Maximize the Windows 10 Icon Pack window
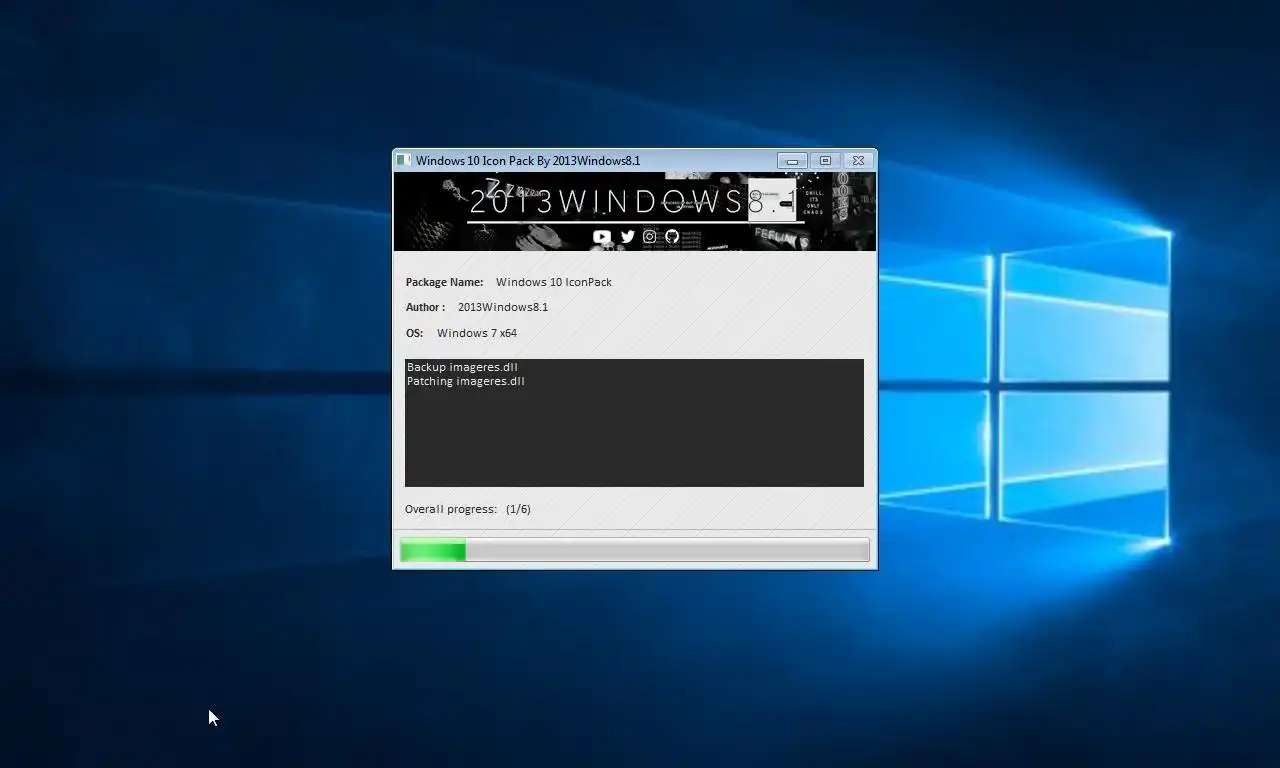 [825, 160]
